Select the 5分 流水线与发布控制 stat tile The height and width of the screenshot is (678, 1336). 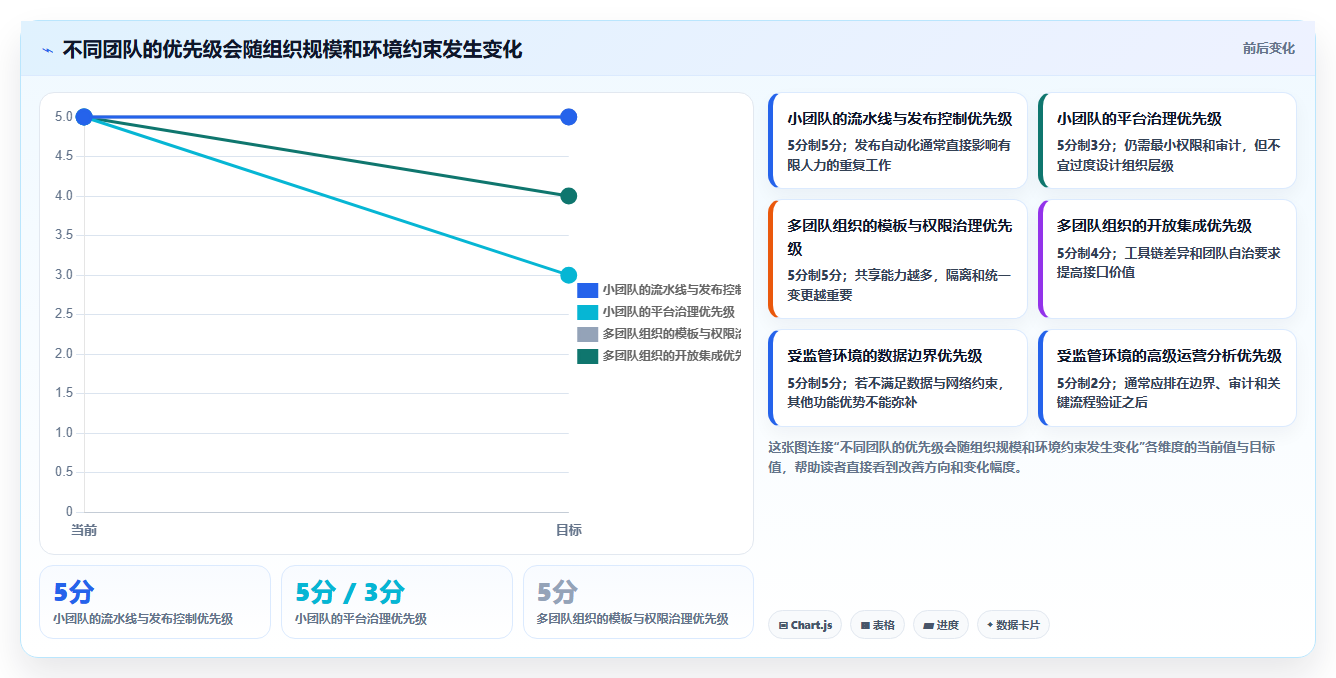pos(155,602)
